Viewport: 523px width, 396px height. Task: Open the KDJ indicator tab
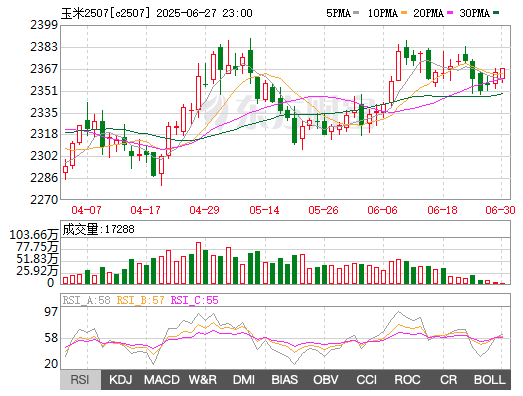point(121,380)
